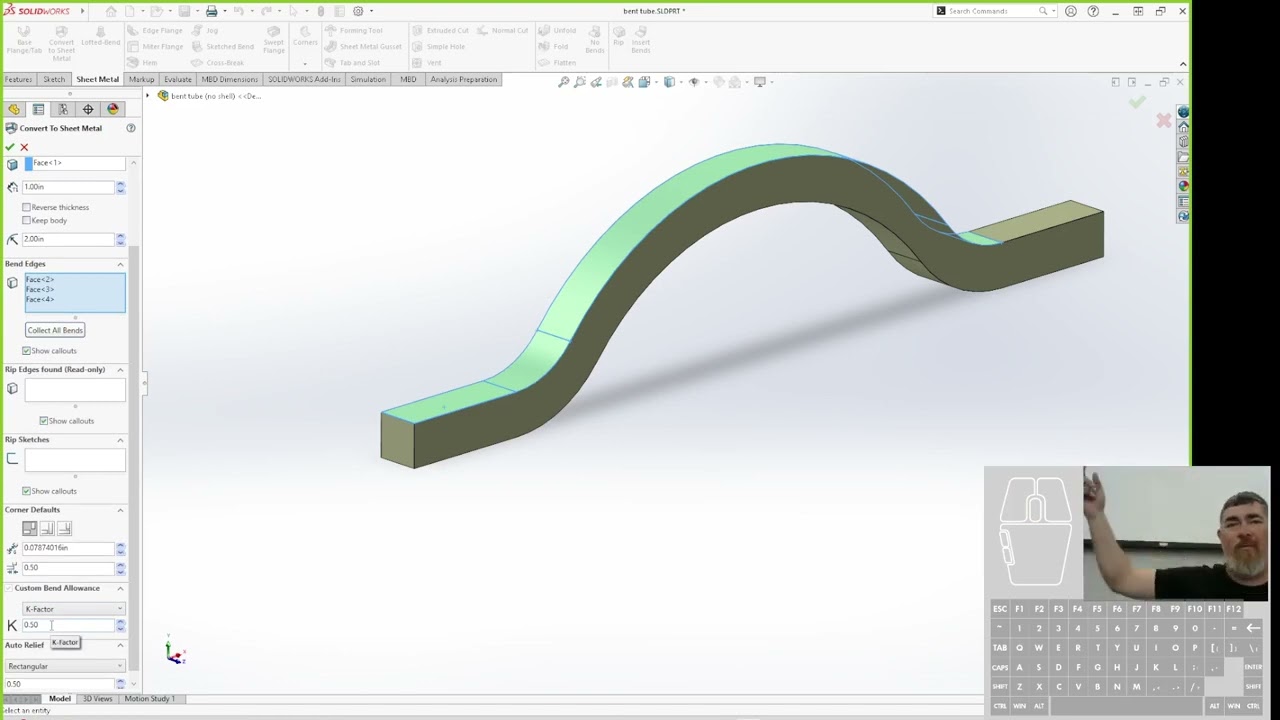Screen dimensions: 1280x720
Task: Switch to the PropertyManager tab icon
Action: [38, 109]
